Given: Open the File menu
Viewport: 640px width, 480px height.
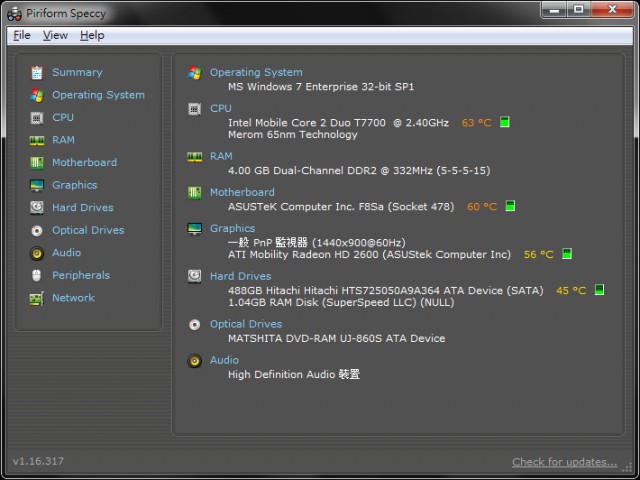Looking at the screenshot, I should [22, 36].
